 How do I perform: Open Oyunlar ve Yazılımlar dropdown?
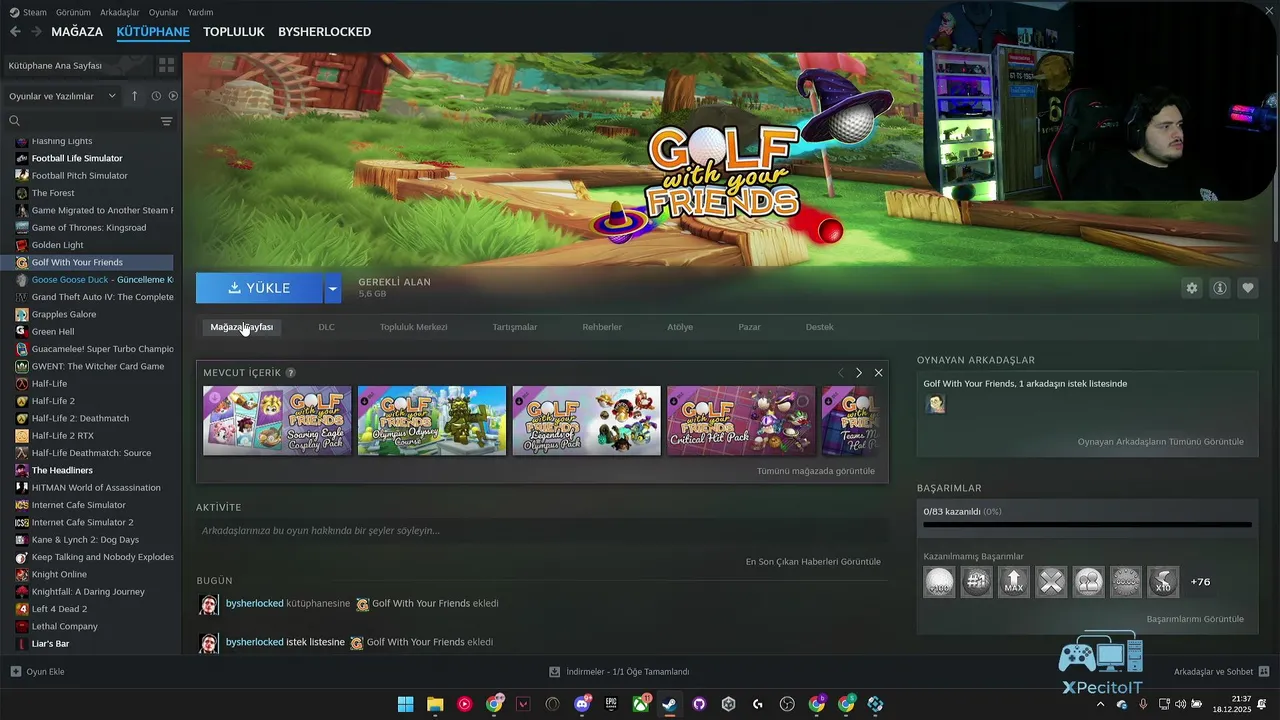(62, 96)
